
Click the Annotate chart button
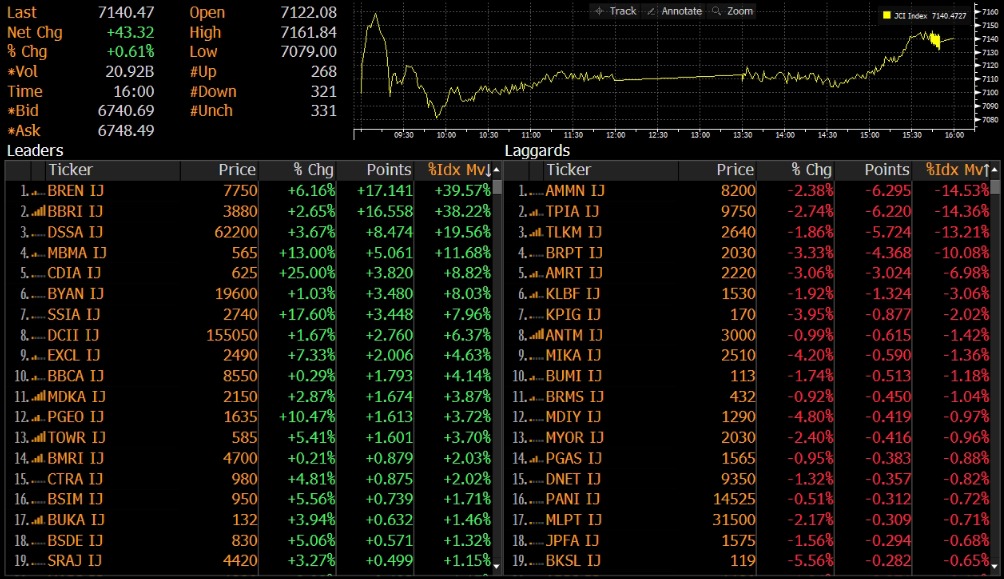click(675, 11)
